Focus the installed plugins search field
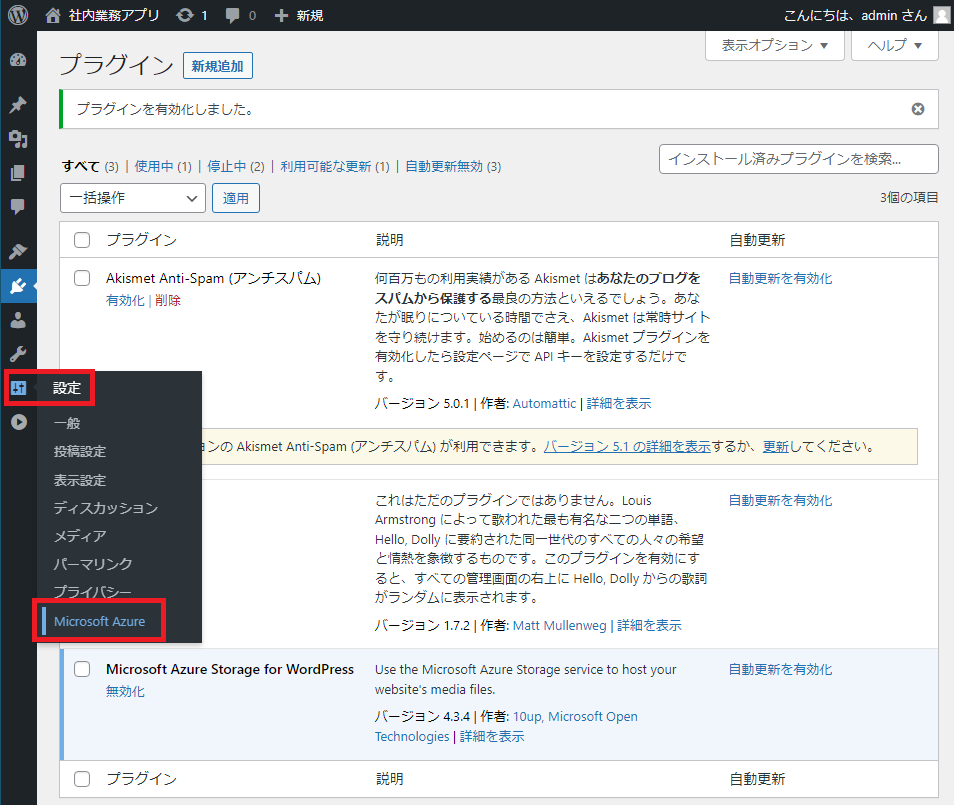Viewport: 954px width, 805px height. [x=798, y=159]
